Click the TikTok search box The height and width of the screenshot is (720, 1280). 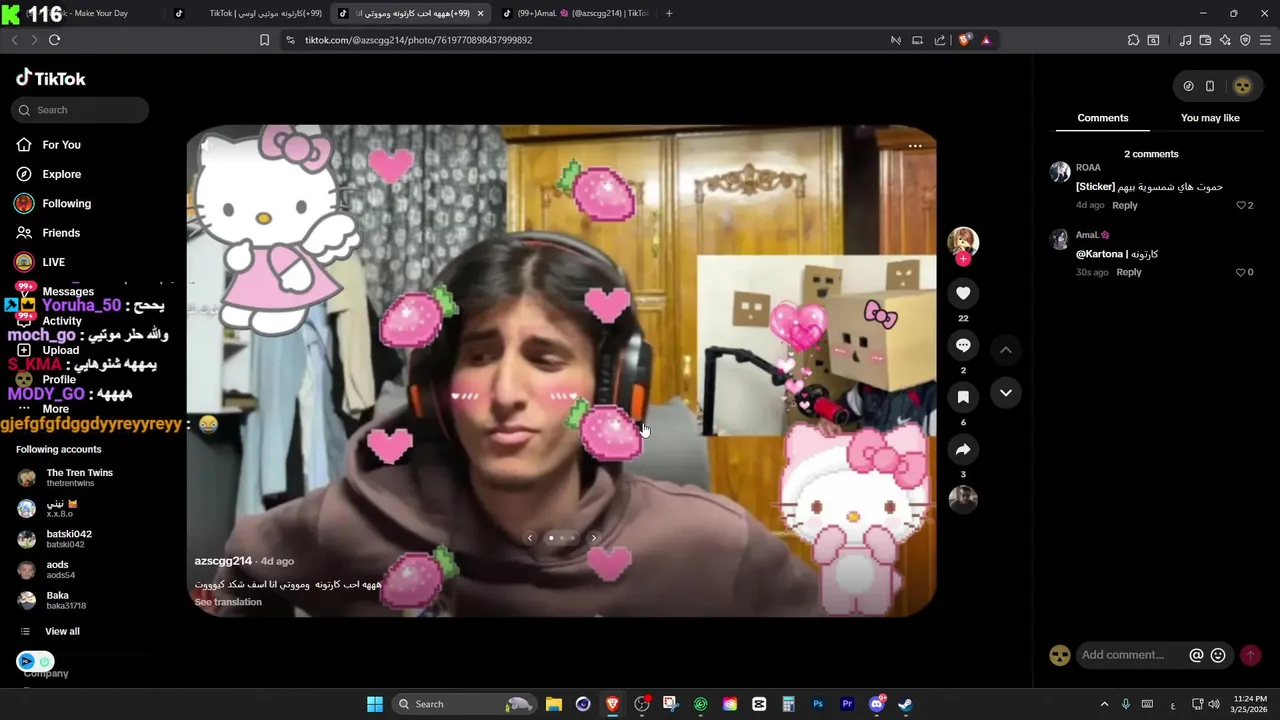tap(80, 110)
